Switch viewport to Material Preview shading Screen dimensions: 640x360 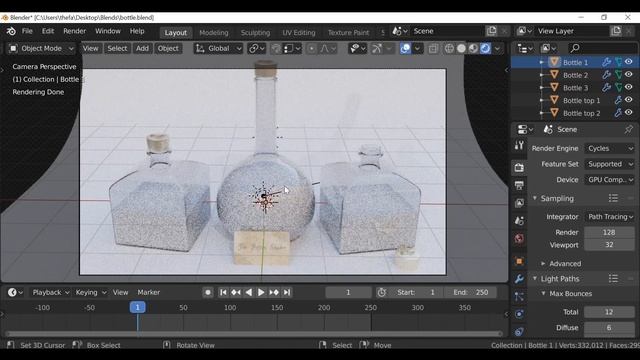(473, 48)
